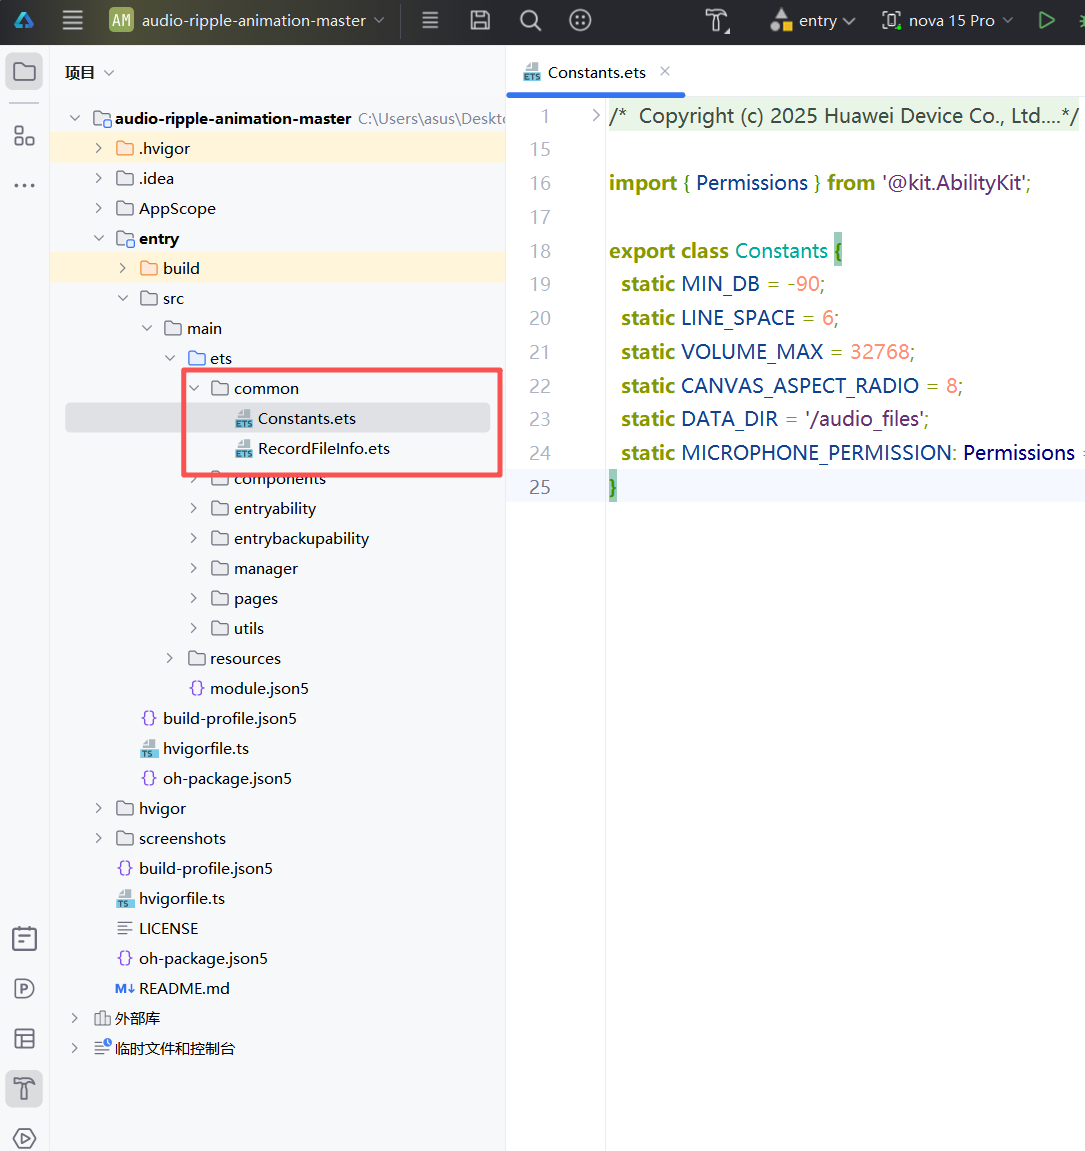
Task: Open the Search magnifier icon in toolbar
Action: pos(530,20)
